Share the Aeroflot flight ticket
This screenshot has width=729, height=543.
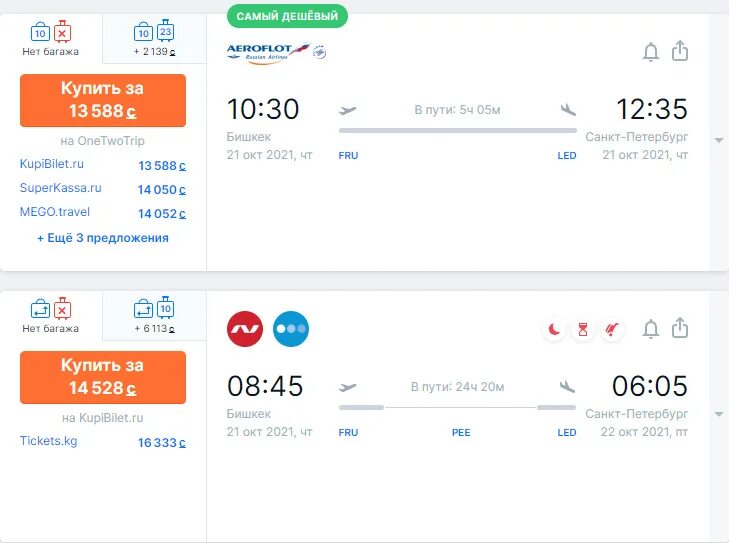point(680,51)
